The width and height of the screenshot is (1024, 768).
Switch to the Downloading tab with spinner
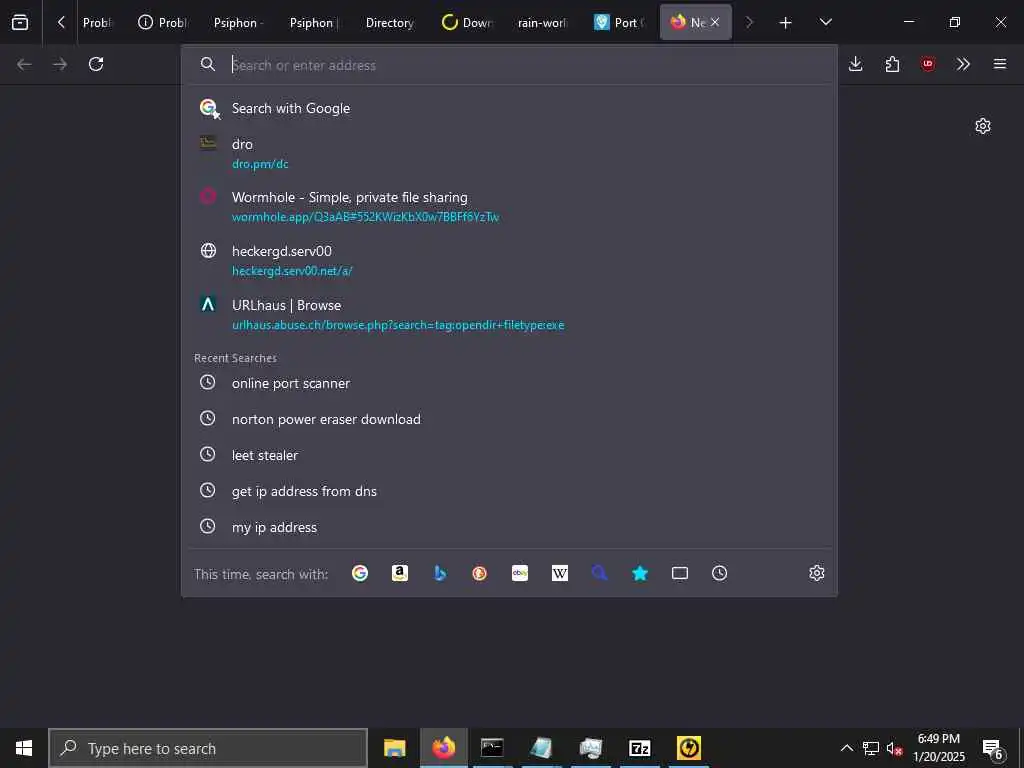coord(466,23)
